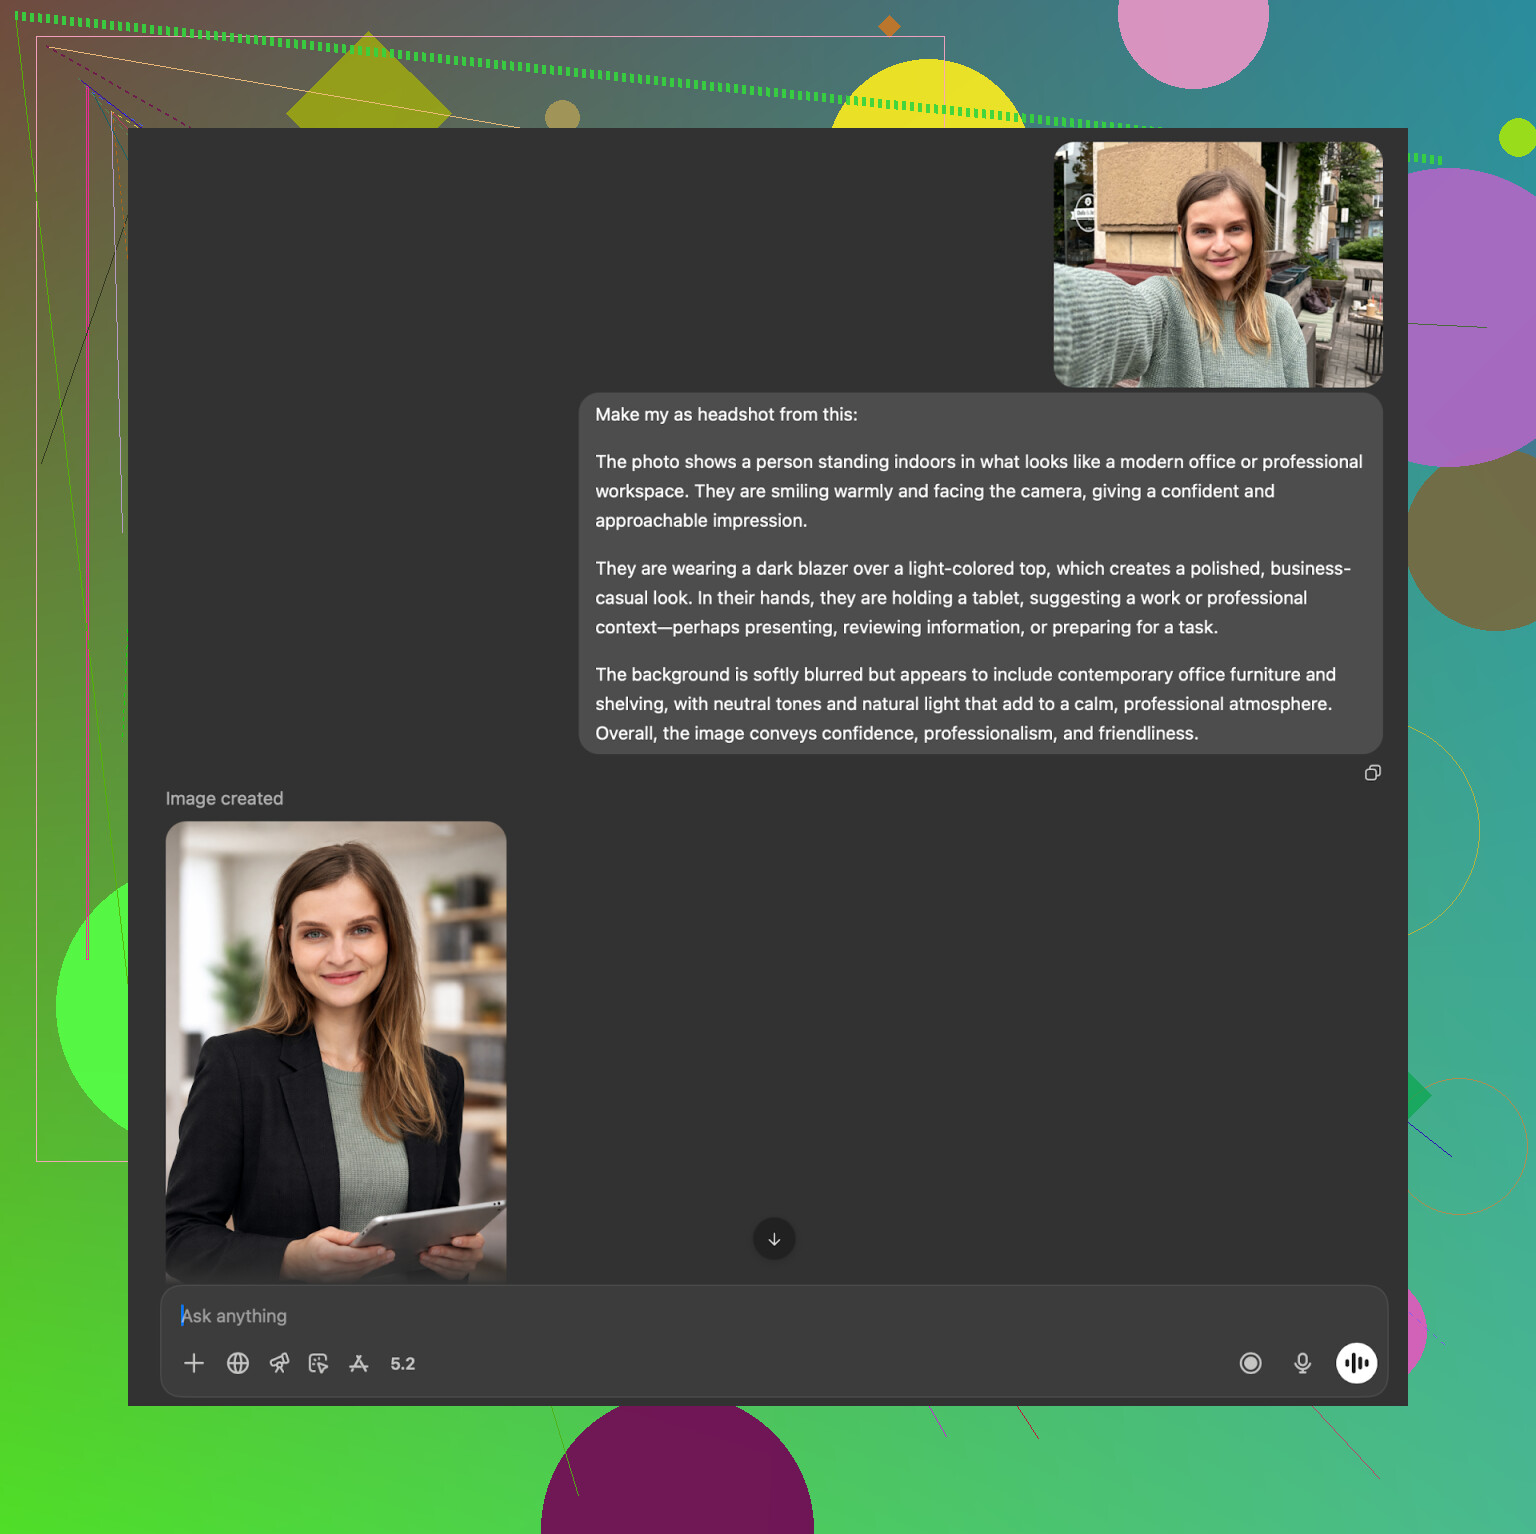Click the 'Make my as headshot' text line
The image size is (1536, 1534).
click(x=726, y=415)
